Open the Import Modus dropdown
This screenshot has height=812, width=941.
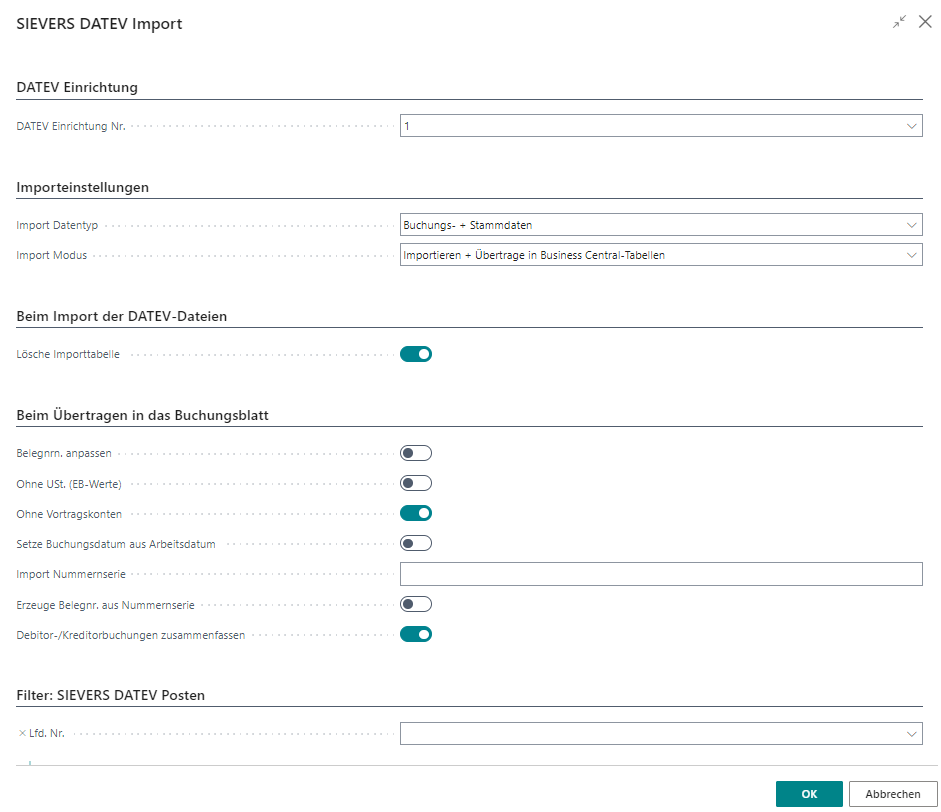(x=911, y=255)
